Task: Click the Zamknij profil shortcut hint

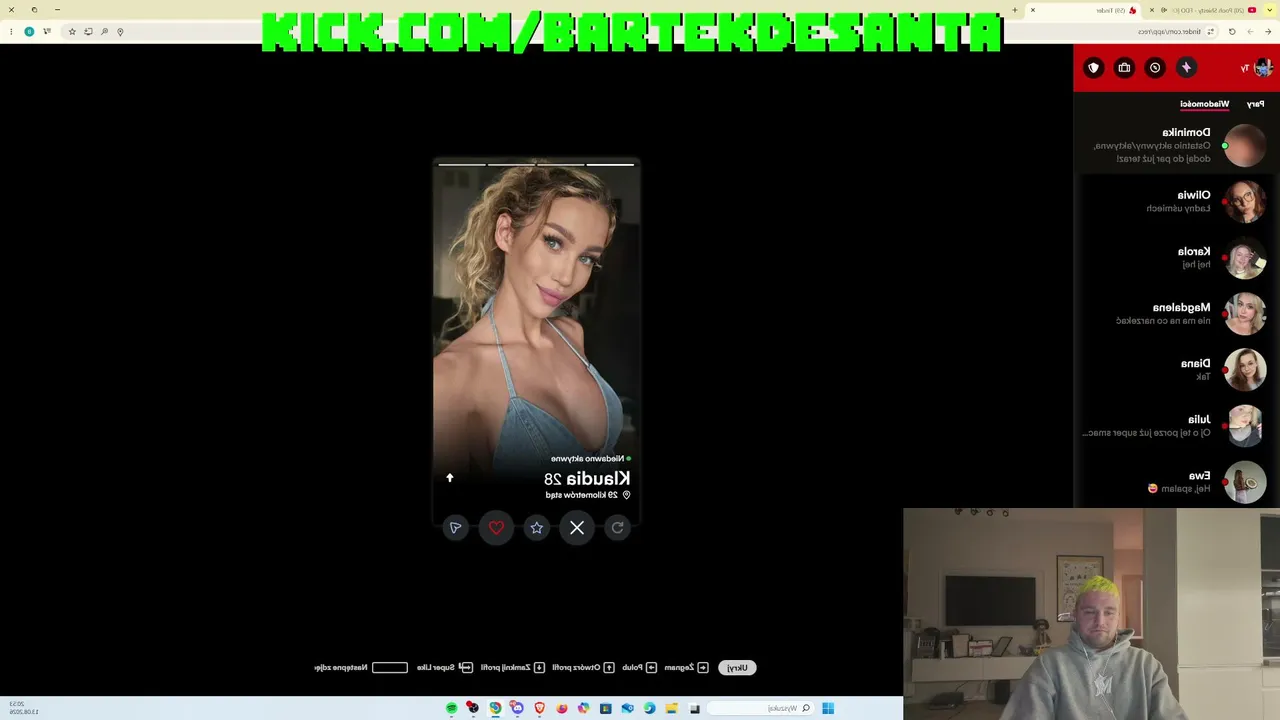Action: click(x=512, y=668)
